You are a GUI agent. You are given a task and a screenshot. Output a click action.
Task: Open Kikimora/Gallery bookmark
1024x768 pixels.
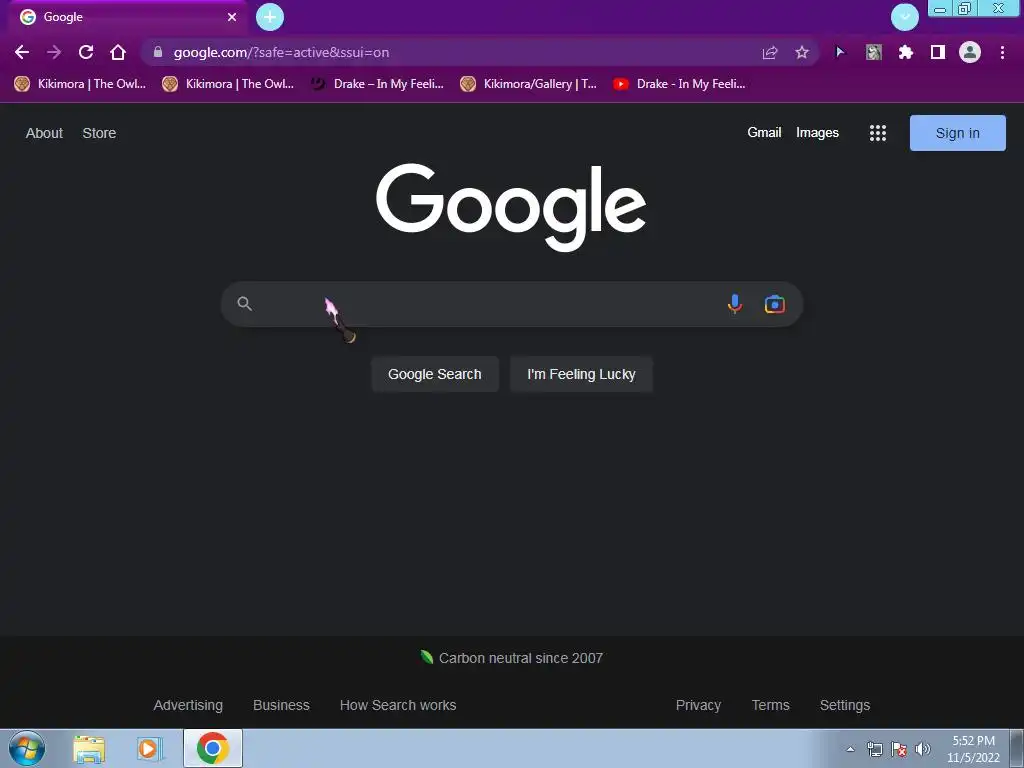528,84
